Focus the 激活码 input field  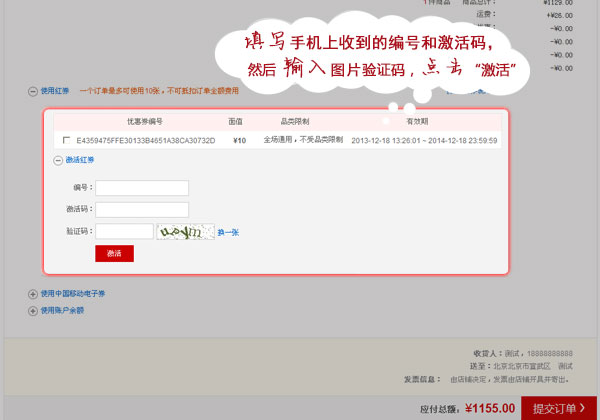pyautogui.click(x=142, y=210)
